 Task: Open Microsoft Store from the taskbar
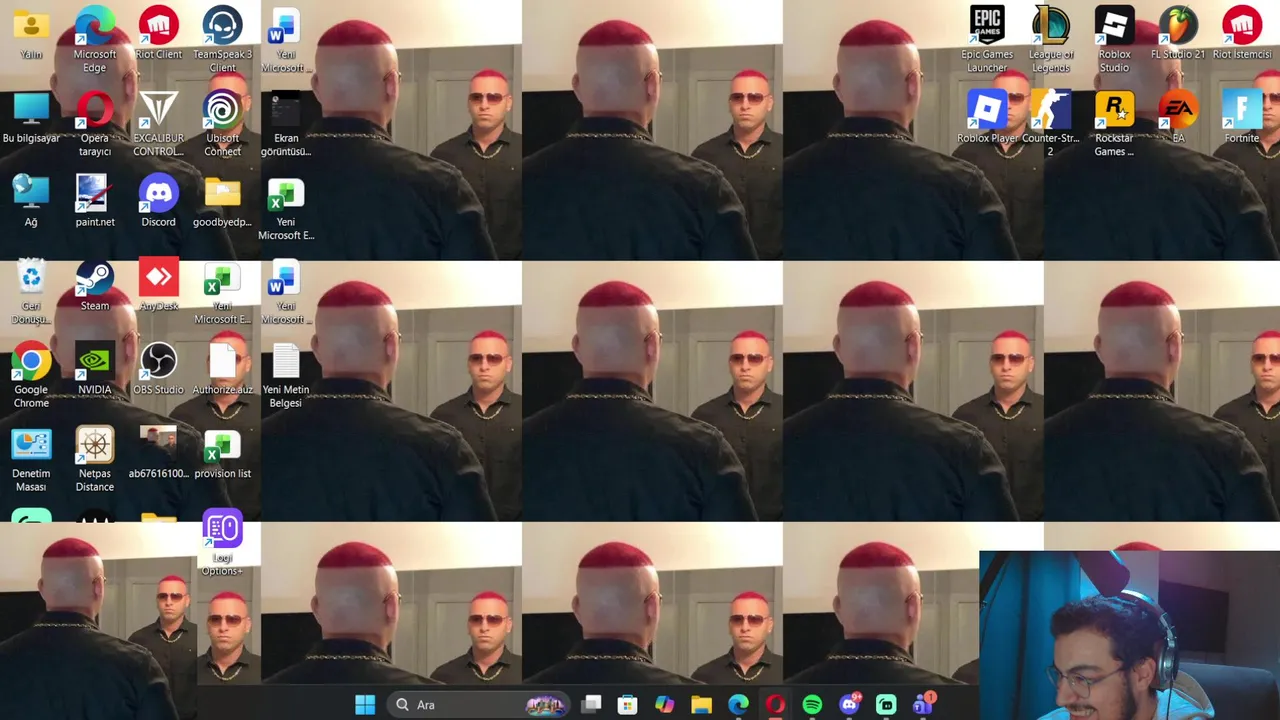[628, 705]
